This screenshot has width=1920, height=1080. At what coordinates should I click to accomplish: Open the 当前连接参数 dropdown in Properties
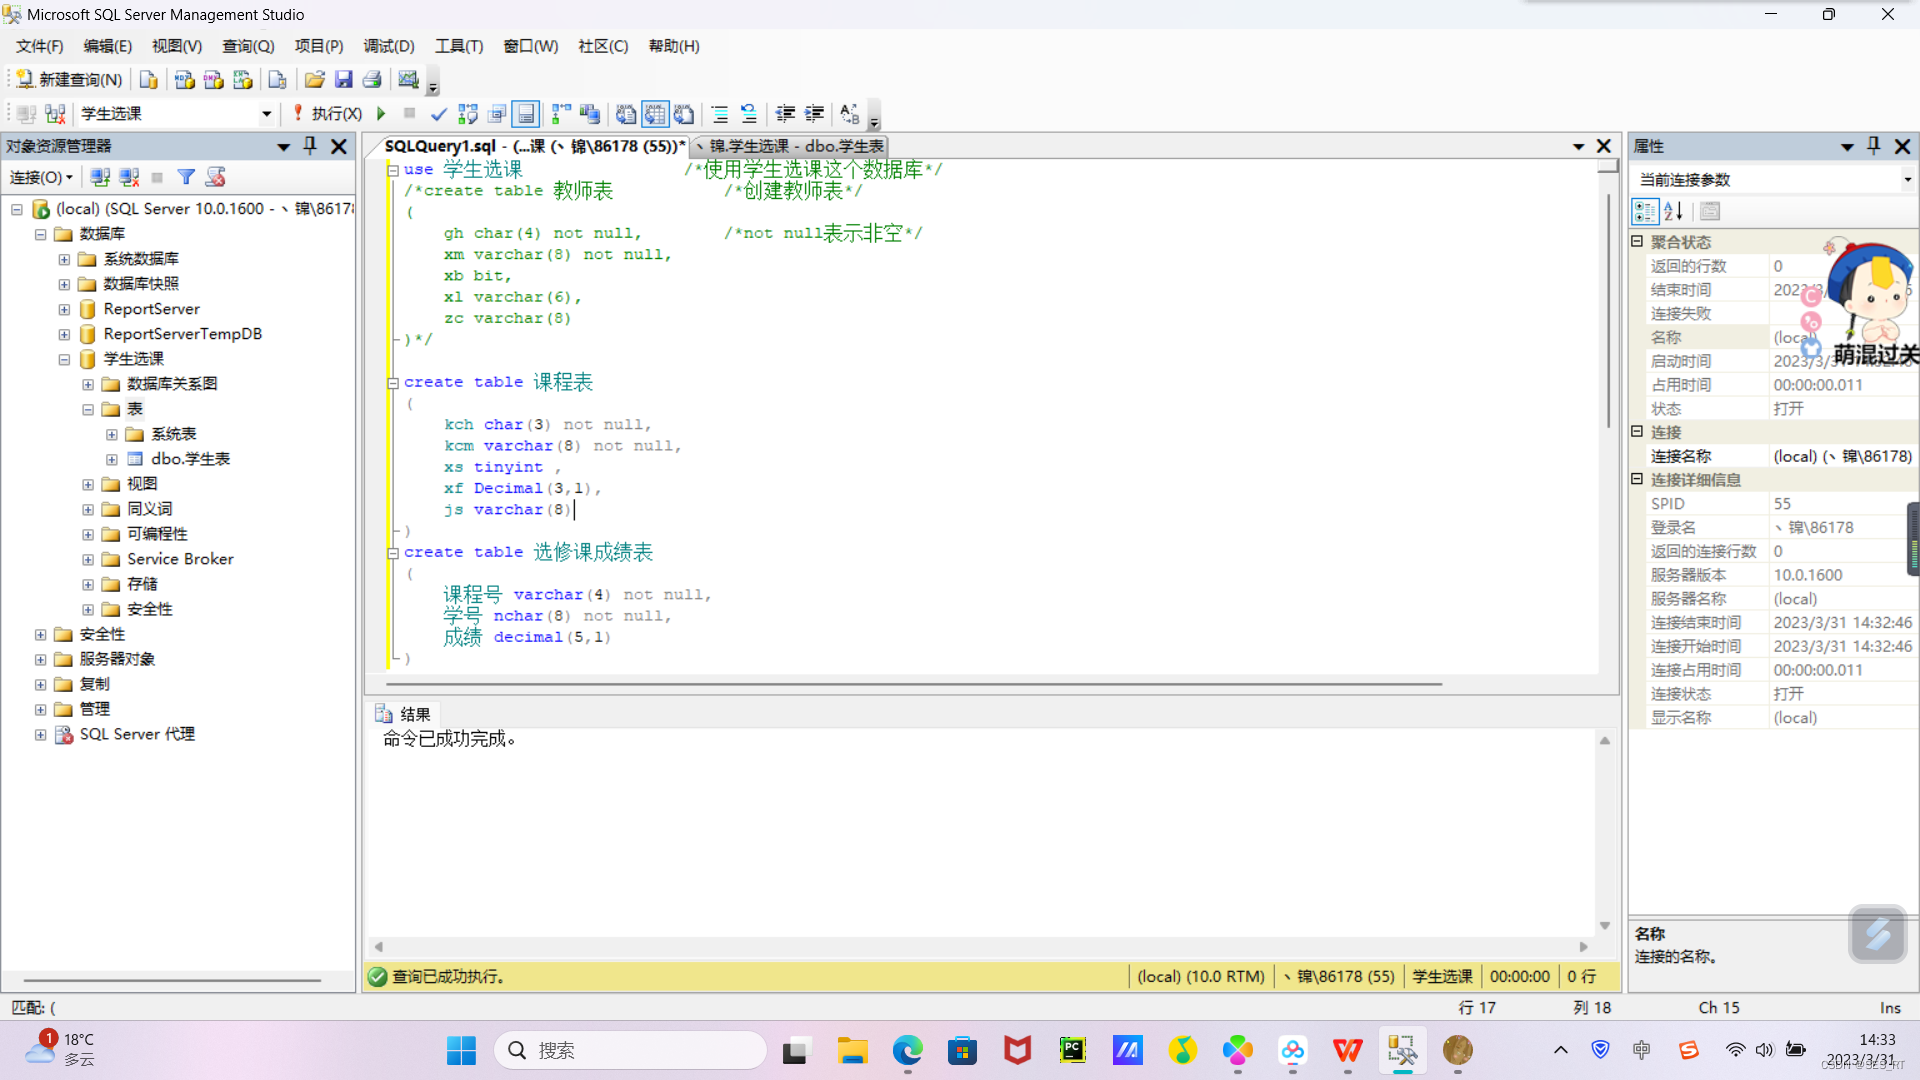coord(1907,180)
